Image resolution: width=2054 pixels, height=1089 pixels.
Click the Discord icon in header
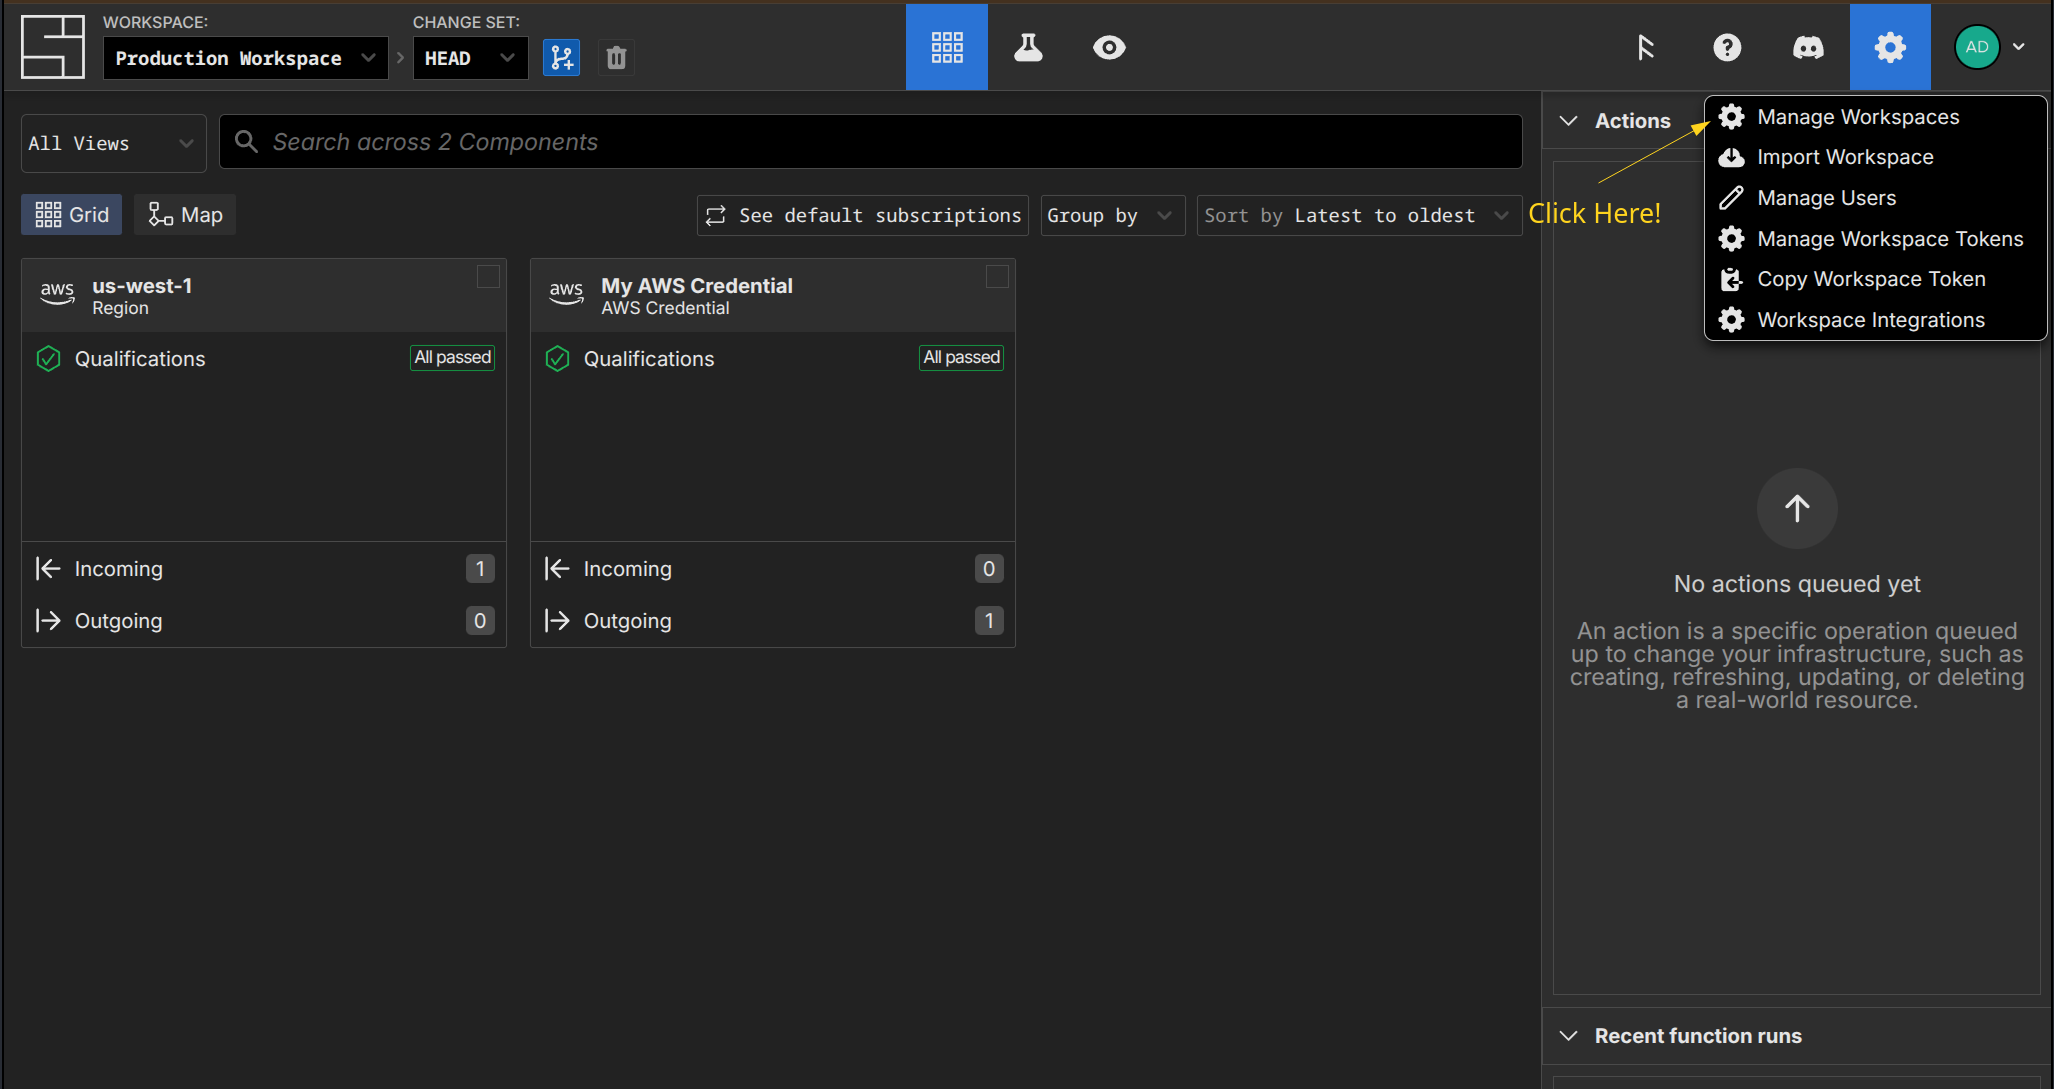1808,47
